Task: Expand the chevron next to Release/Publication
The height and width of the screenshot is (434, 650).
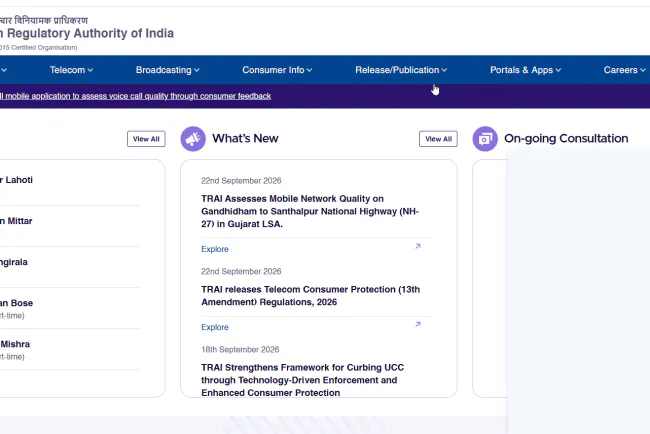Action: 444,70
